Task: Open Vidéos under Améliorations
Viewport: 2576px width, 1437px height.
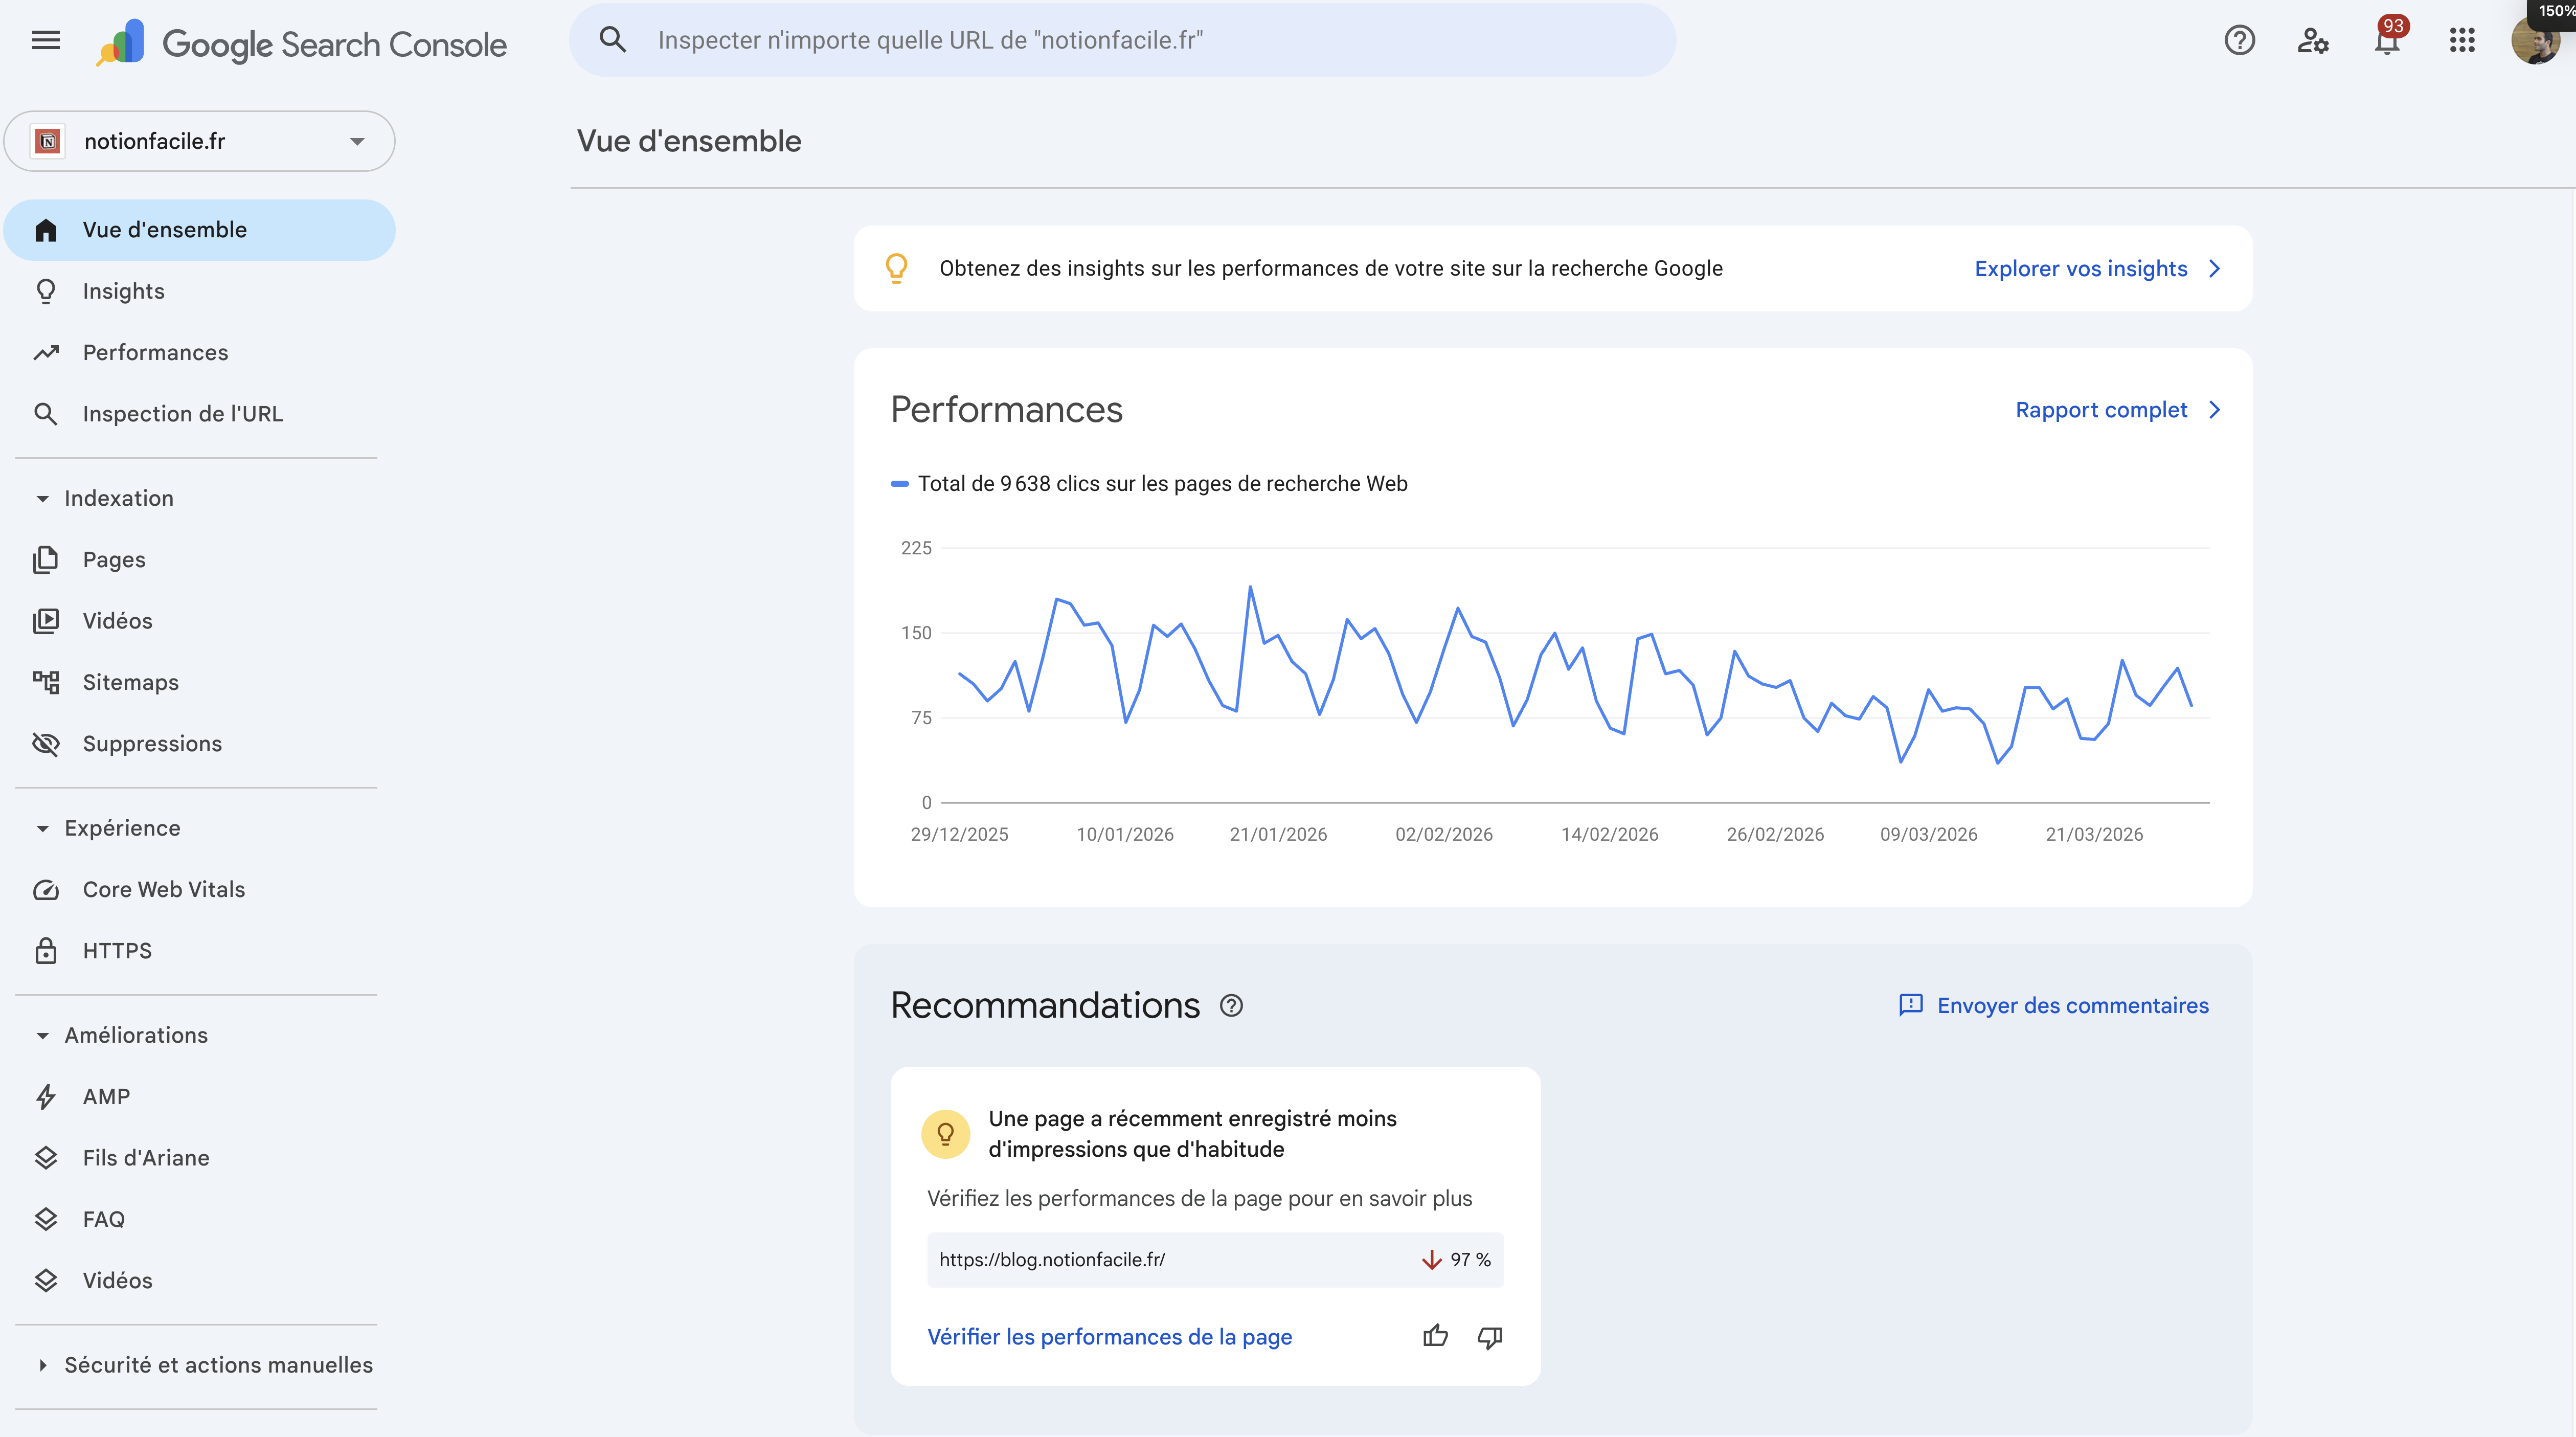Action: click(x=200, y=1280)
